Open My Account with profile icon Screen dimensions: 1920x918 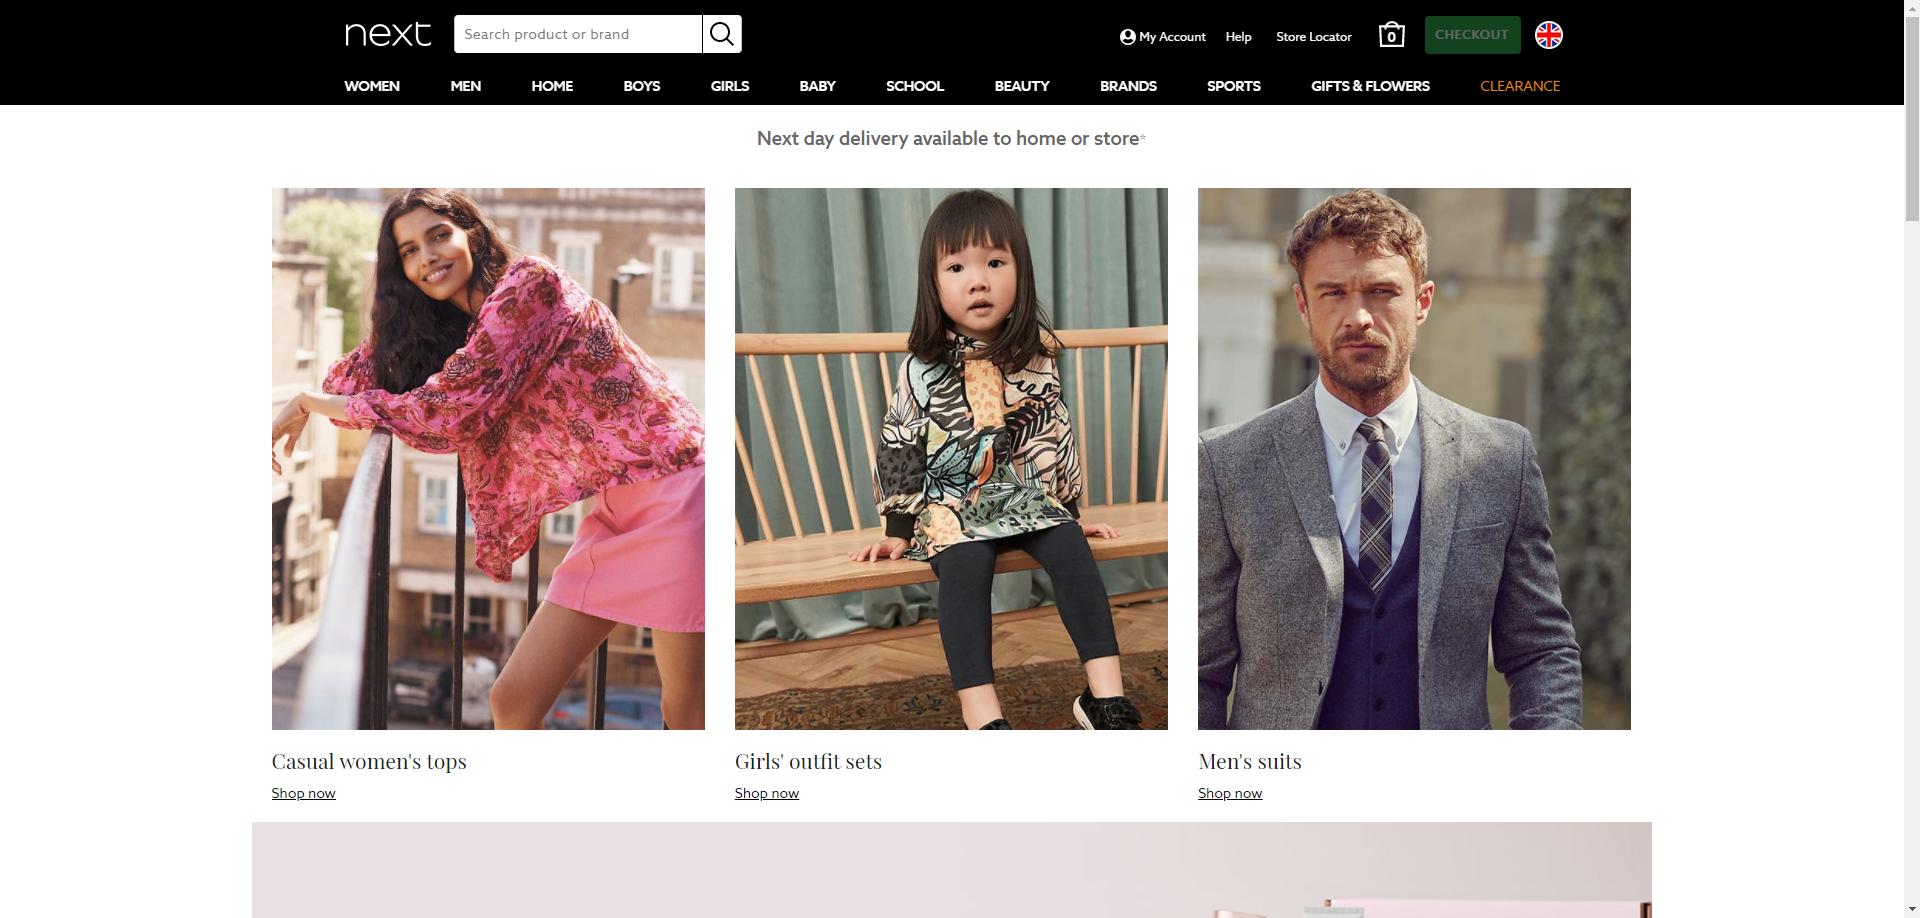coord(1162,37)
